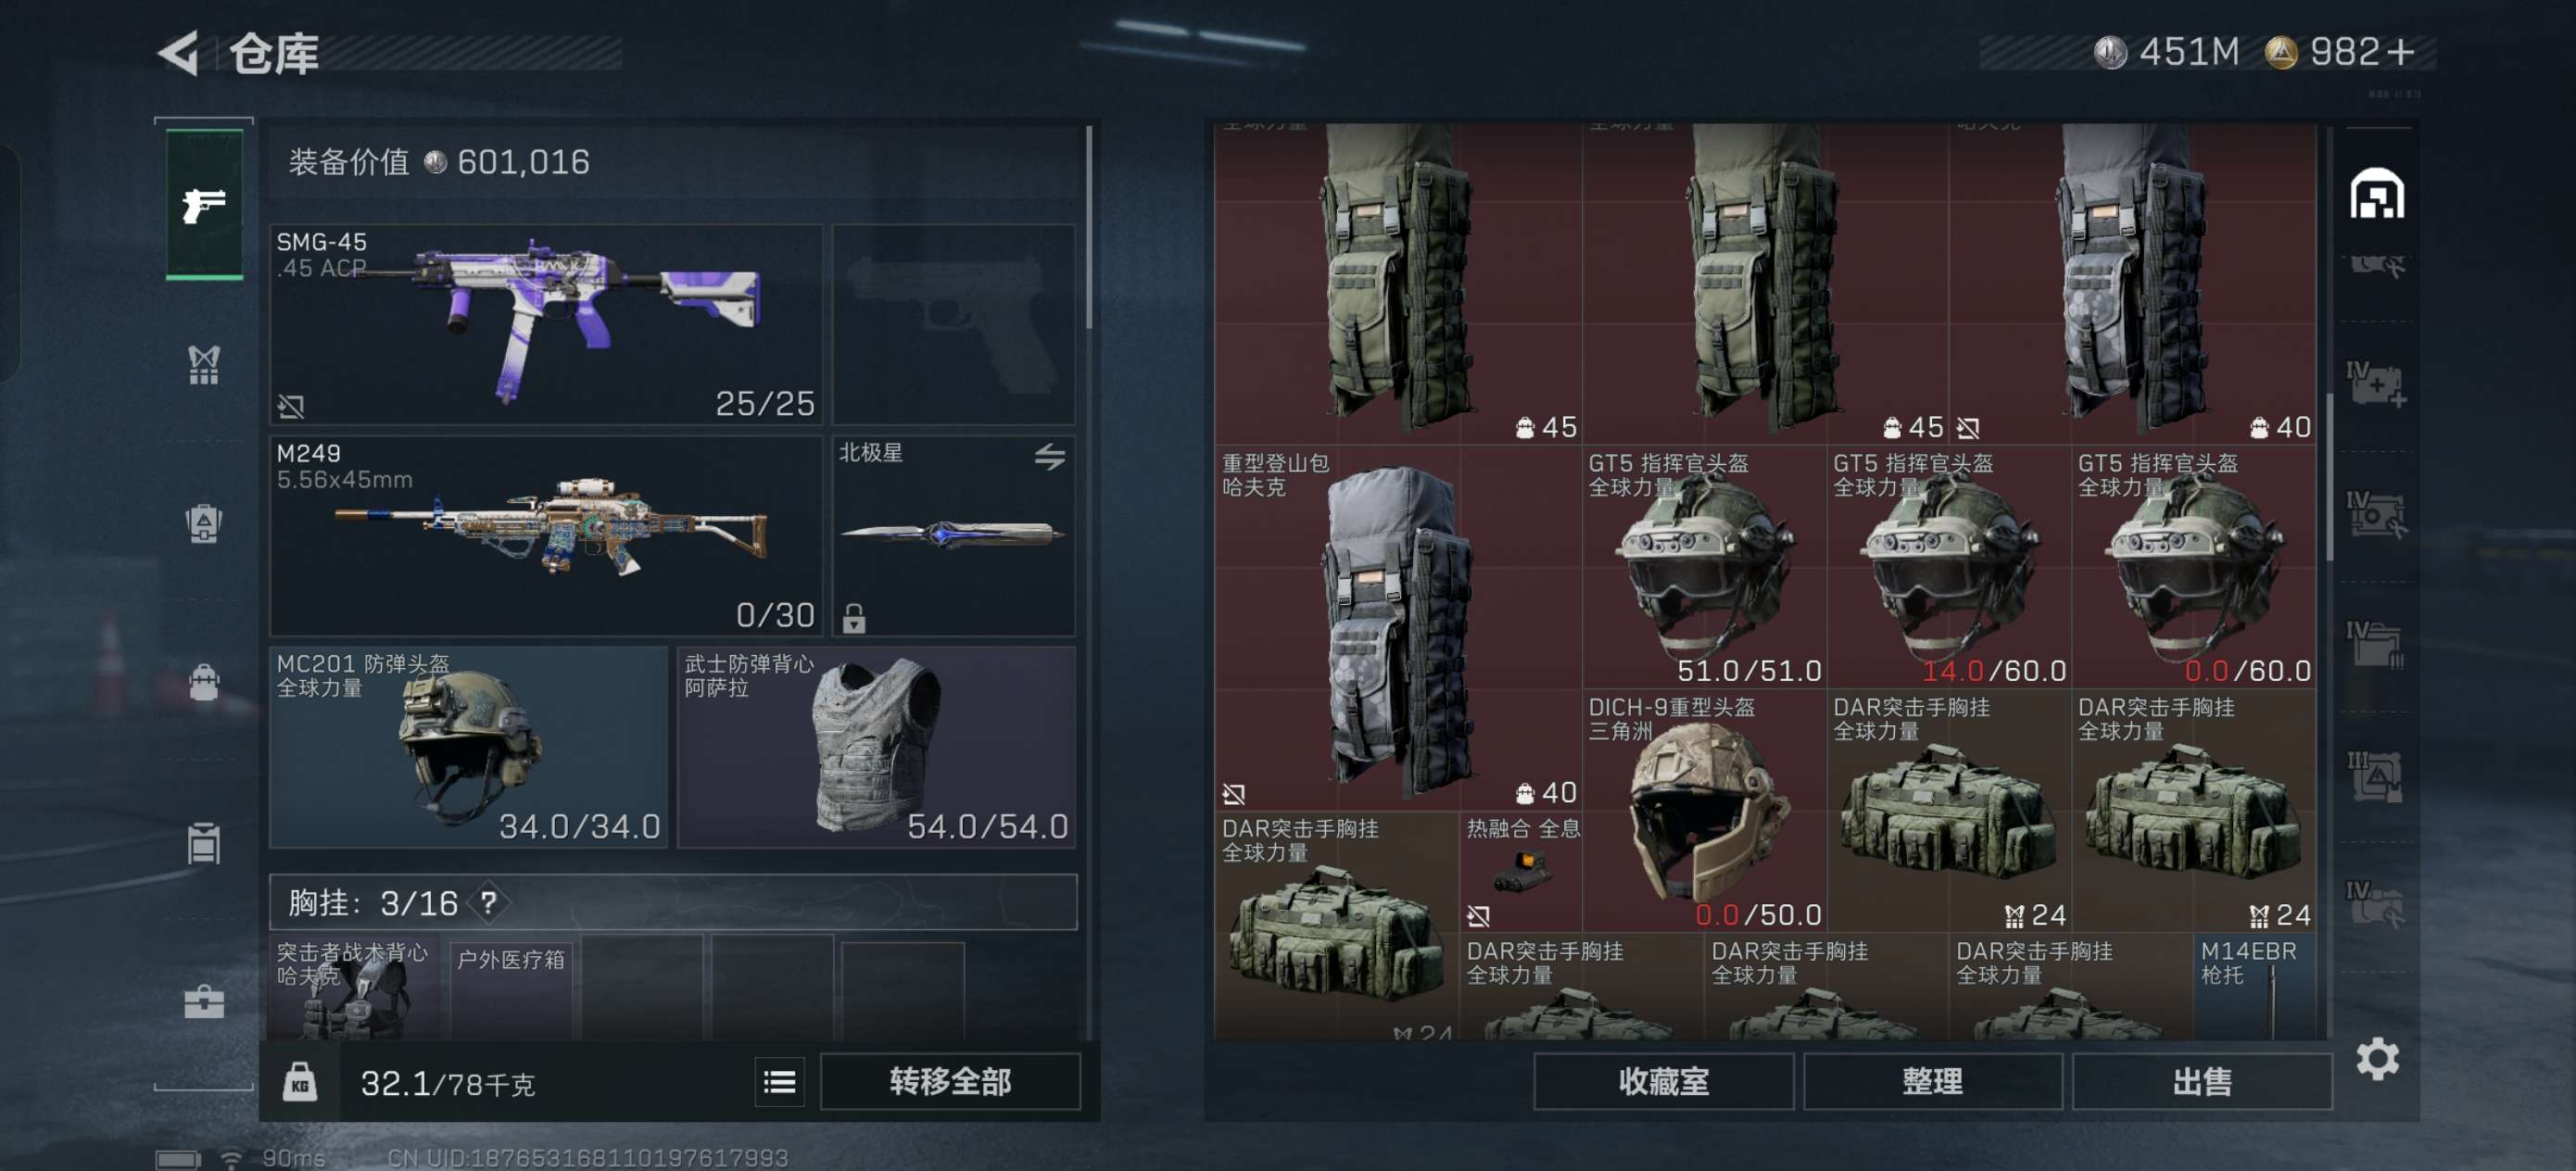Open the chest rig category in sidebar
This screenshot has width=2576, height=1171.
click(204, 365)
